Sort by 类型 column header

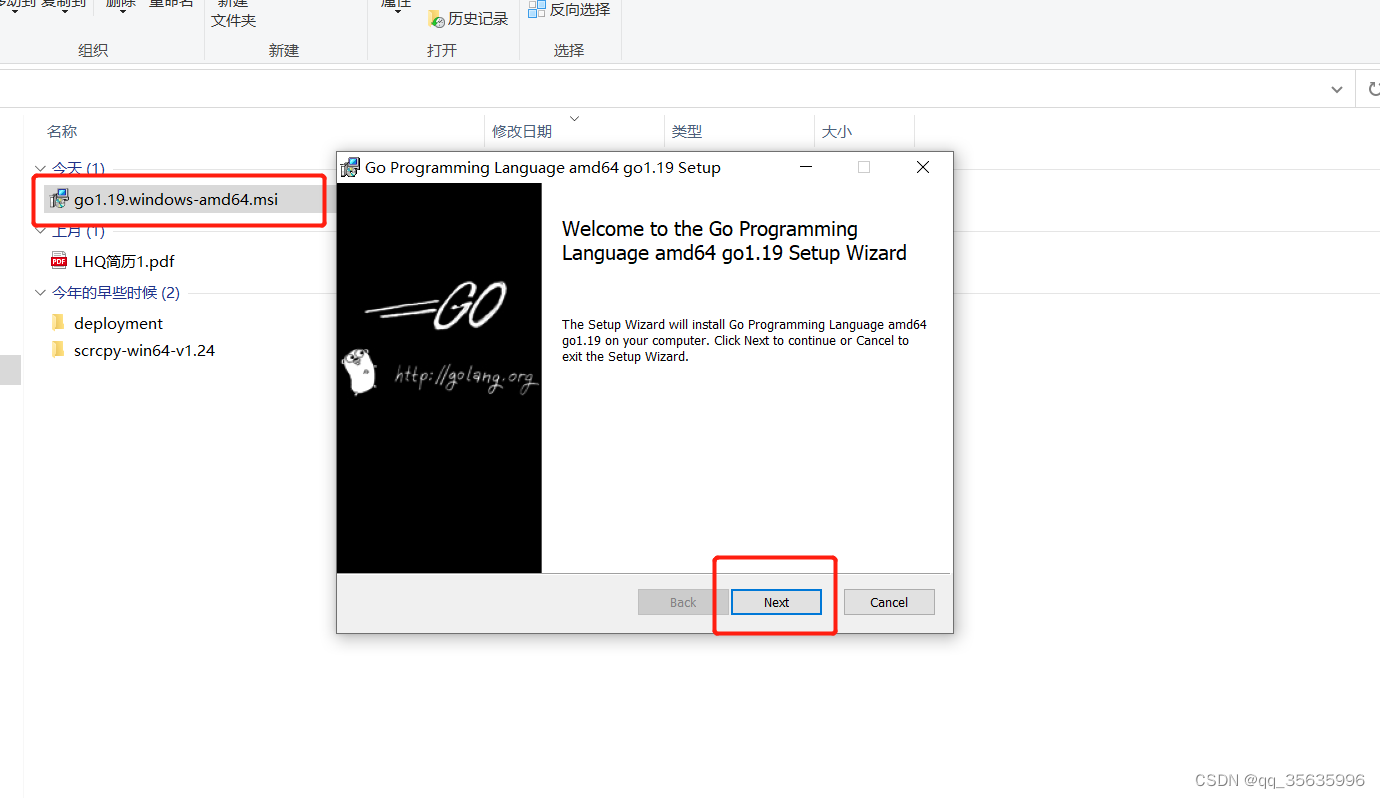pos(687,131)
